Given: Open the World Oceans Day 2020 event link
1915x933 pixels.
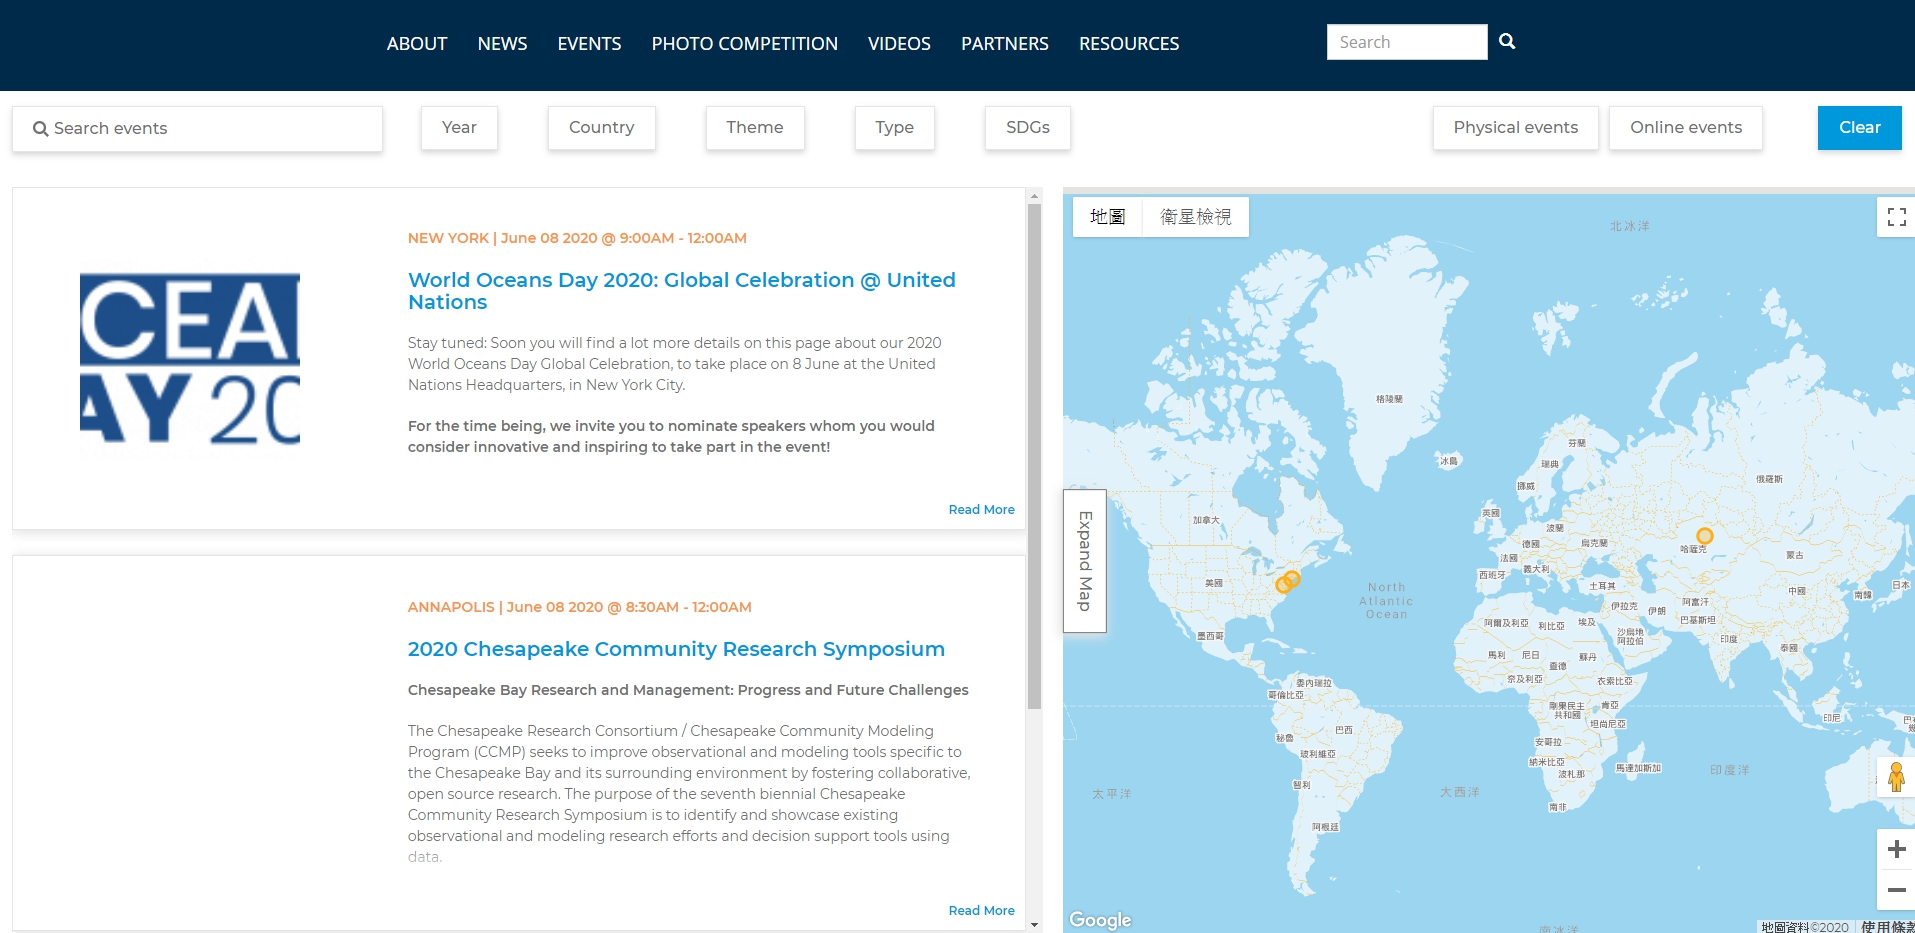Looking at the screenshot, I should pyautogui.click(x=681, y=290).
